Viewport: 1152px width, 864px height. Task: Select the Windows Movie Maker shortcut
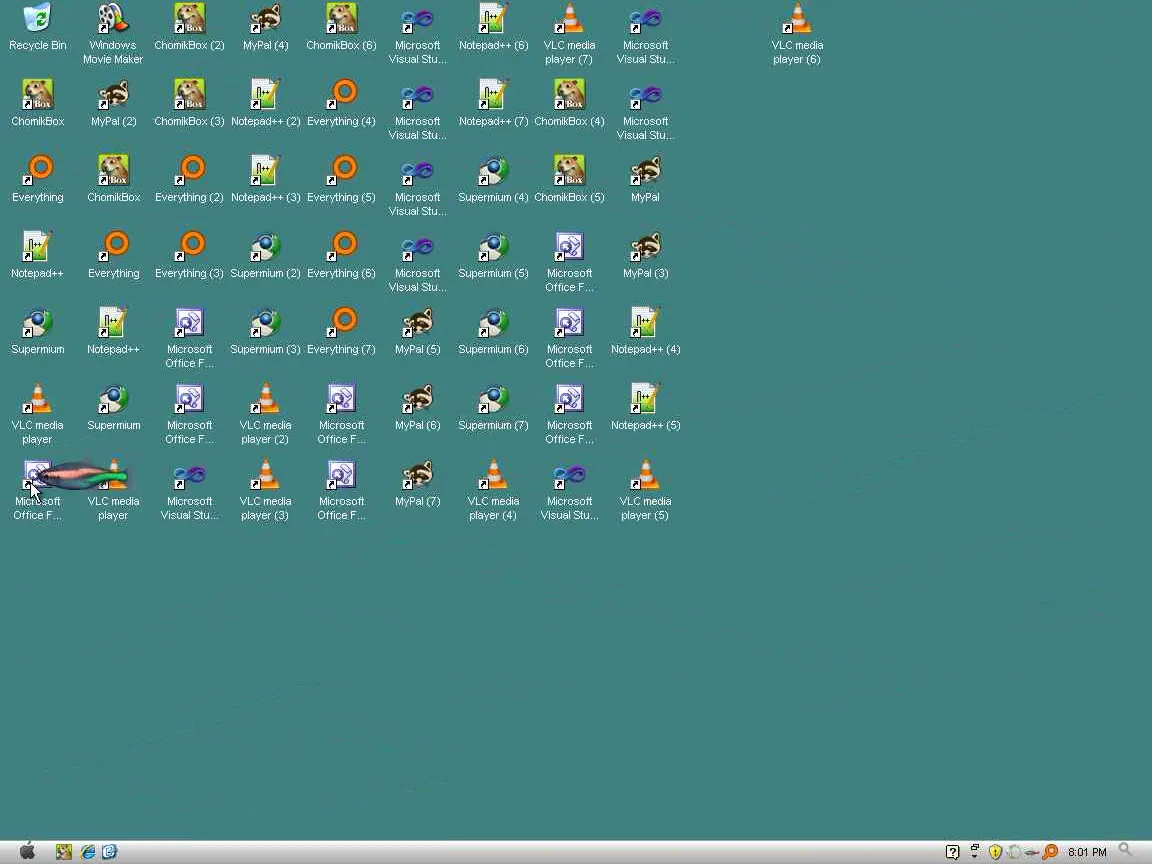(113, 34)
